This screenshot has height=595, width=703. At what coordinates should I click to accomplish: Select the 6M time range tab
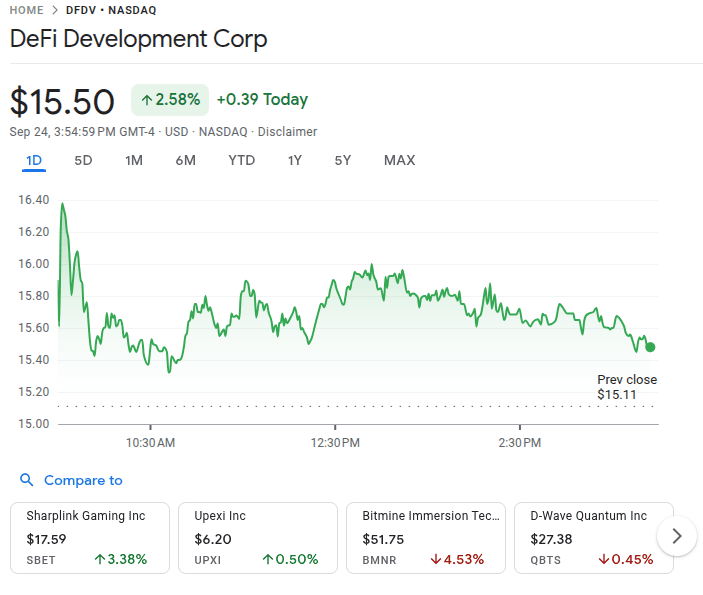click(x=186, y=161)
